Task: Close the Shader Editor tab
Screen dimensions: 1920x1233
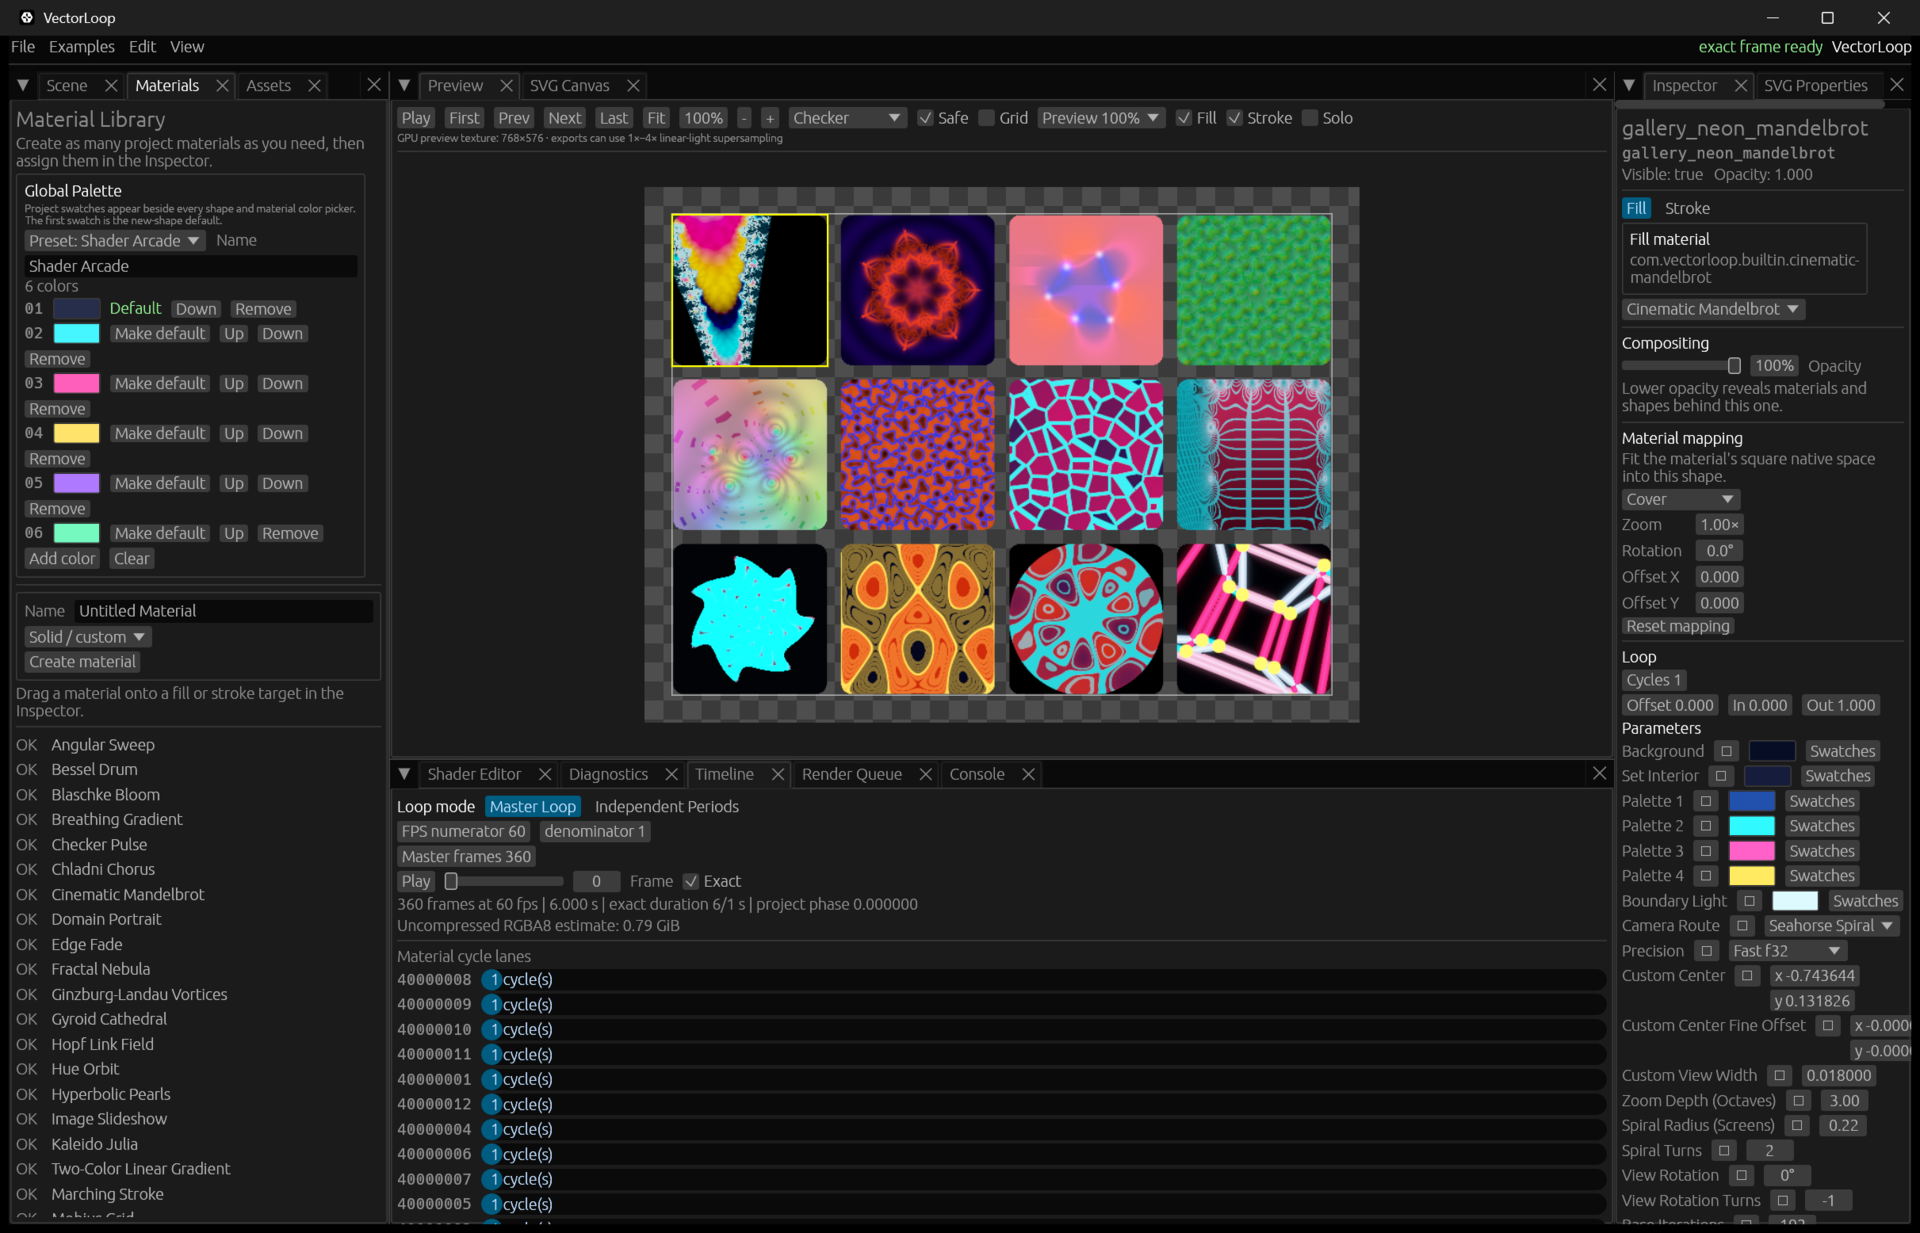Action: [545, 774]
